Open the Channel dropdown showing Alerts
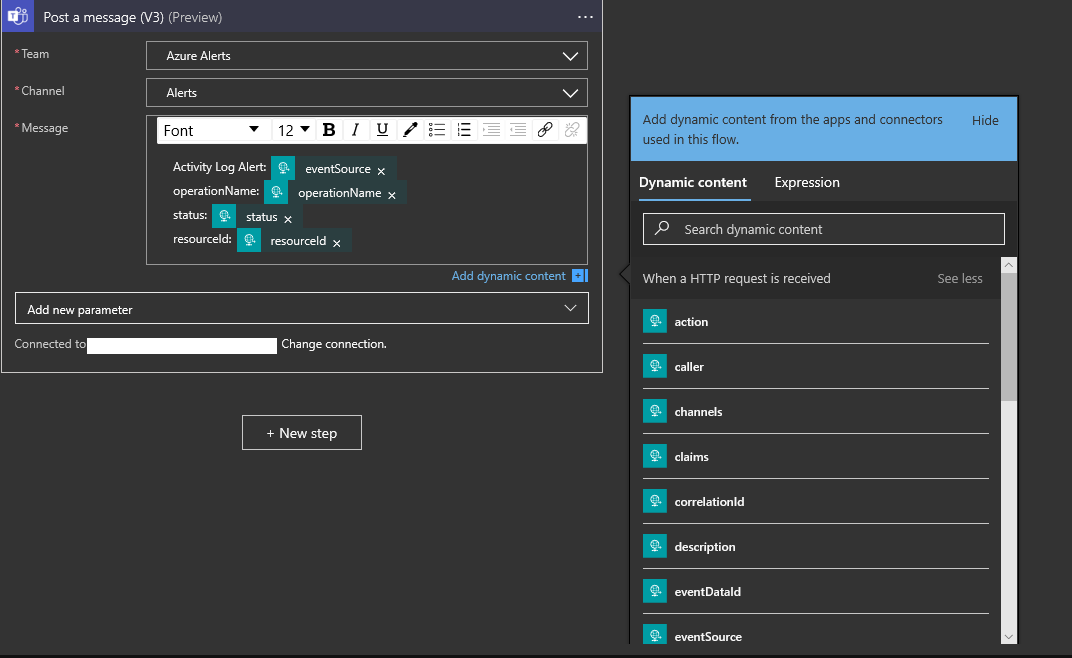 tap(366, 93)
